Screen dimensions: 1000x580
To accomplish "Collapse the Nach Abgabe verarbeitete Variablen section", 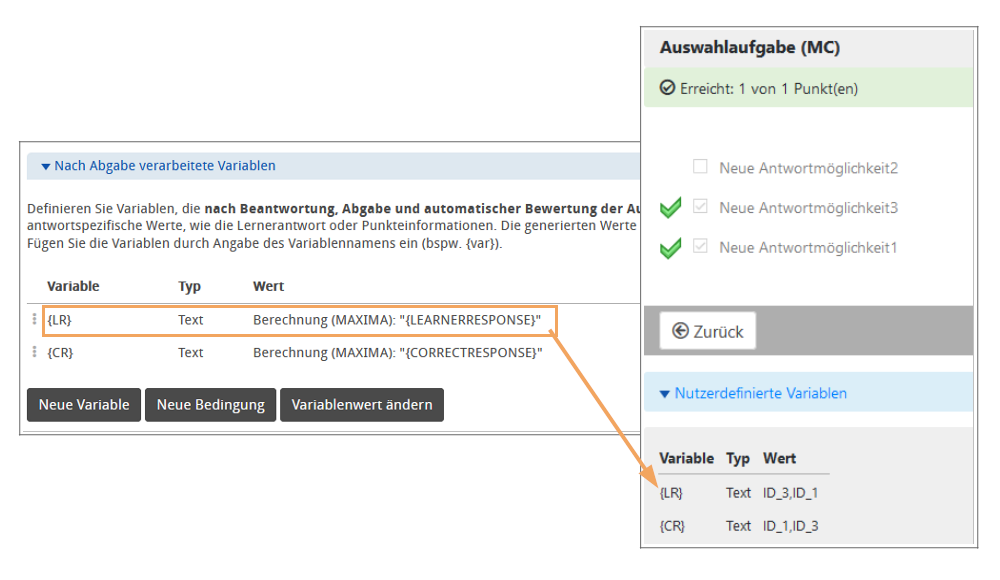I will point(46,166).
